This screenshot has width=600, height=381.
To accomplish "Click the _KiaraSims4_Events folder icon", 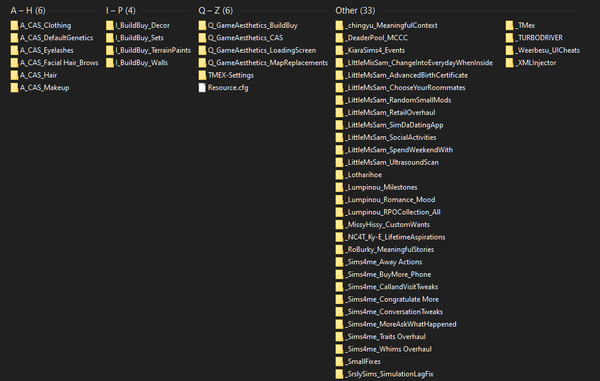I will 339,50.
